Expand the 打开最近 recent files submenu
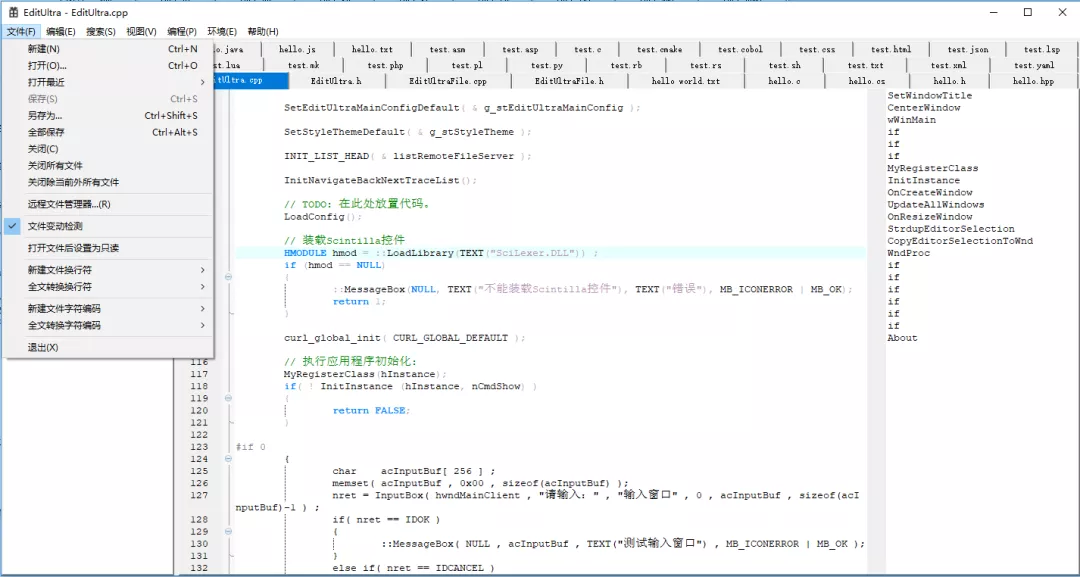The width and height of the screenshot is (1080, 577). tap(109, 82)
